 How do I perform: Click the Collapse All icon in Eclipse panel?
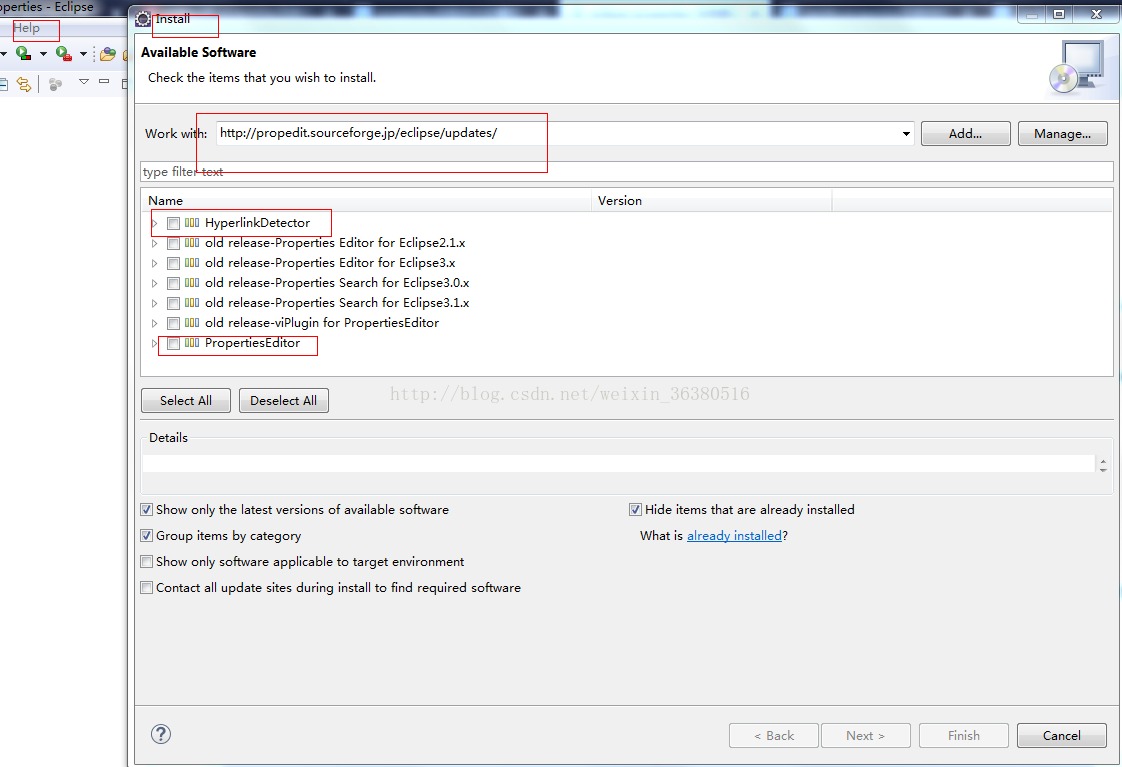[x=3, y=84]
